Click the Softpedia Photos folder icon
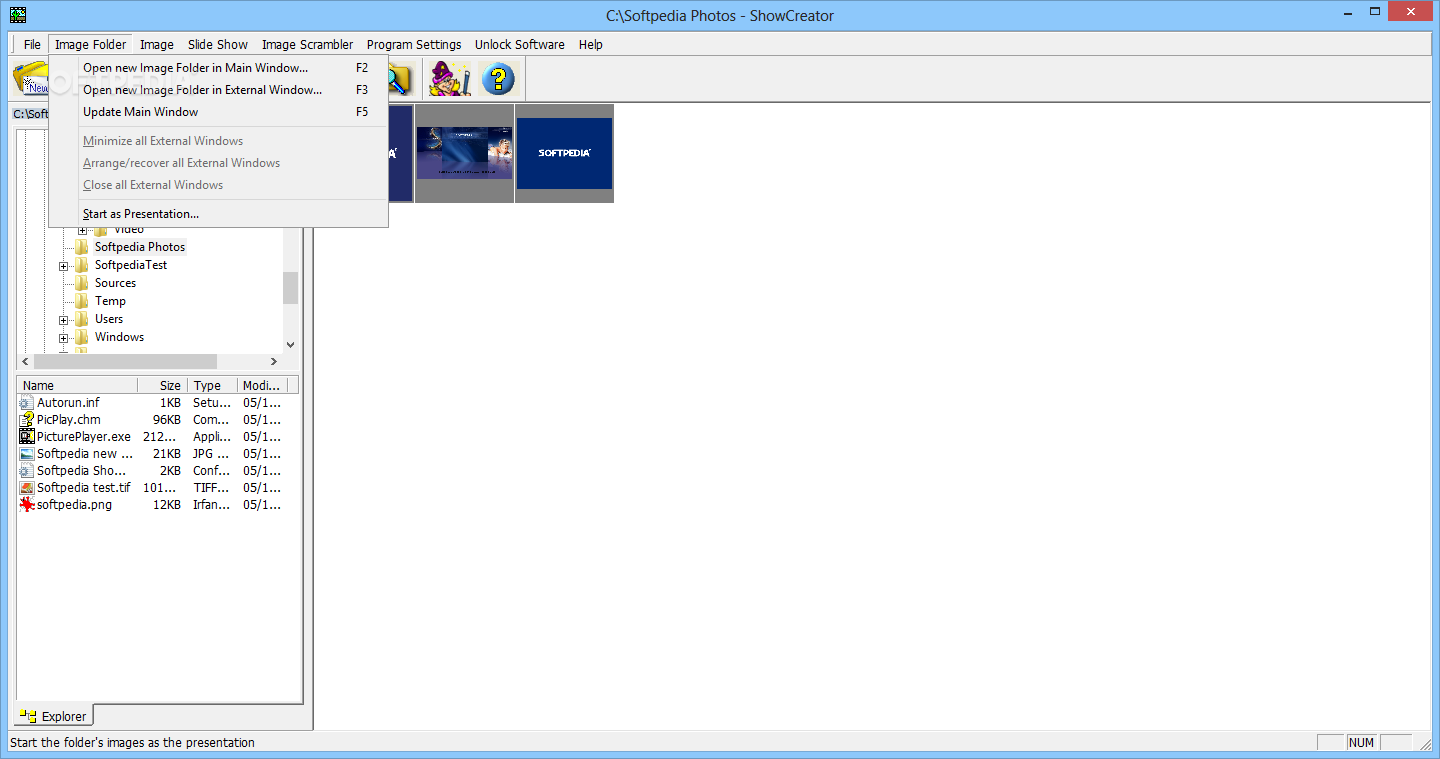The width and height of the screenshot is (1440, 759). [82, 247]
